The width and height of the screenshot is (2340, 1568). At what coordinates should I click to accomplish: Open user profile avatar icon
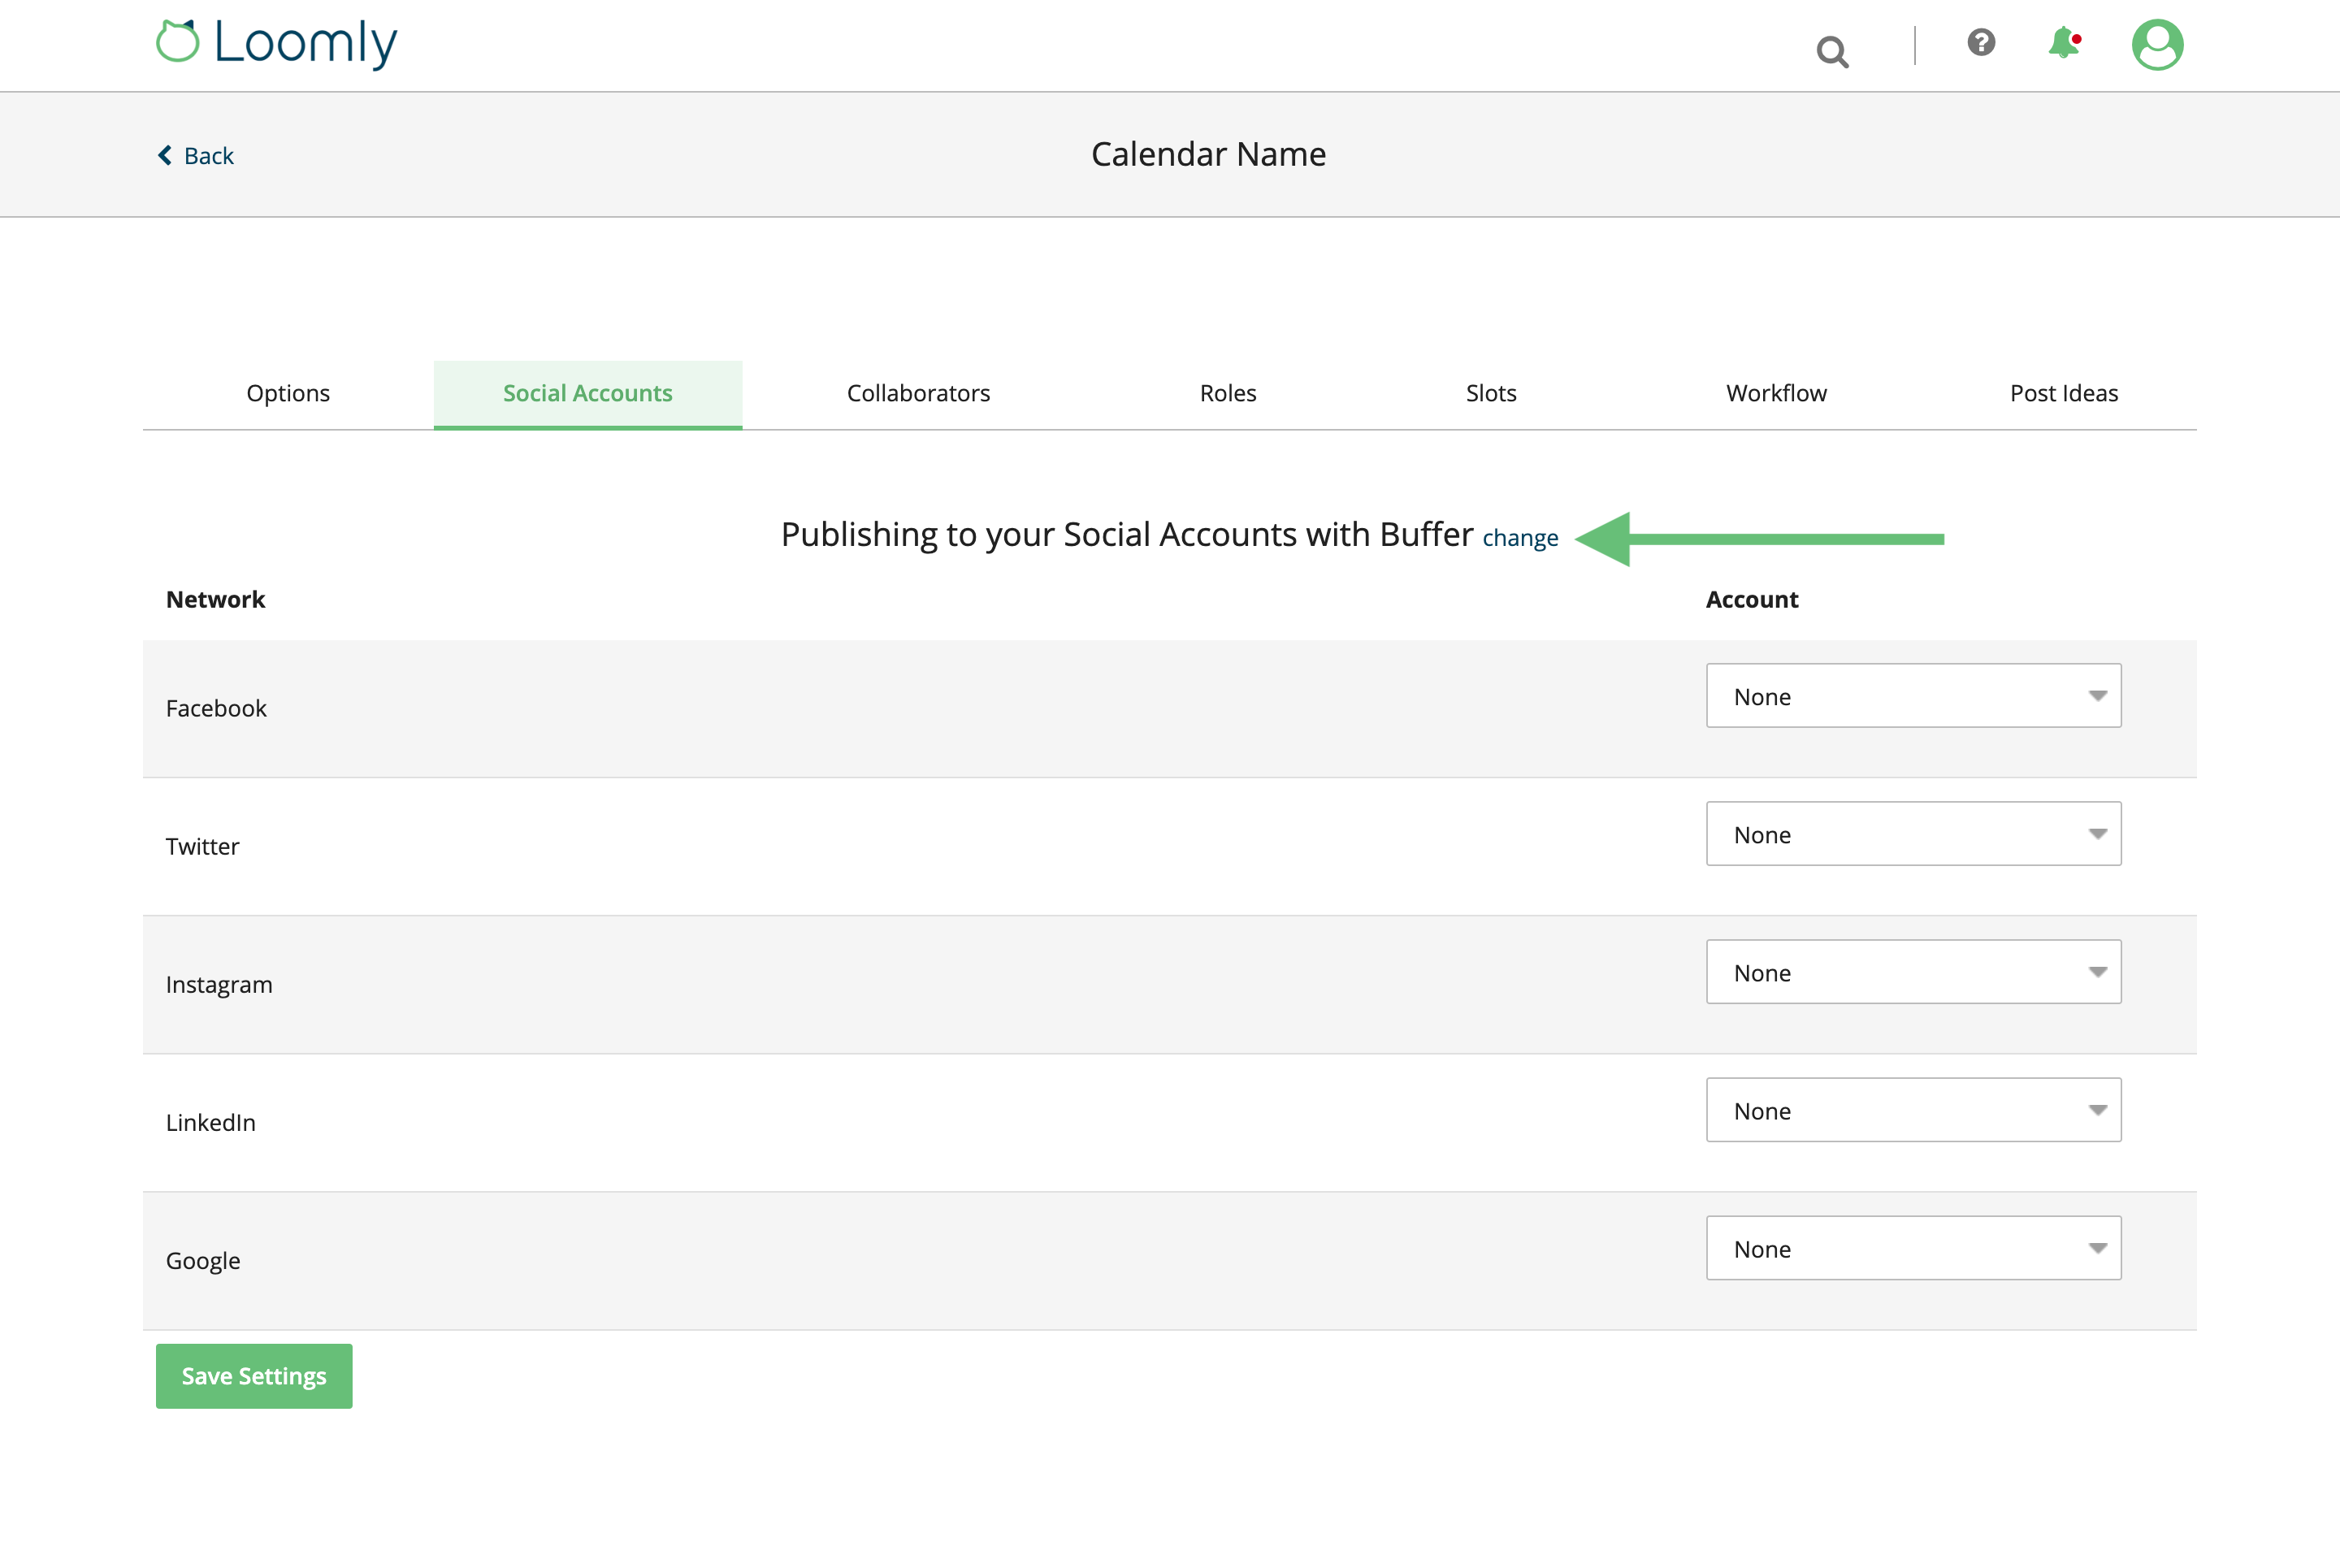(2157, 45)
